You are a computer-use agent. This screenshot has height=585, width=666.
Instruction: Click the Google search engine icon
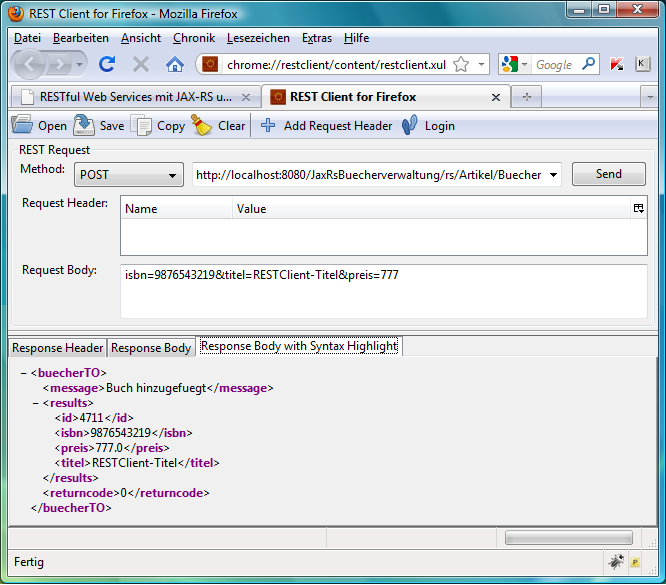509,65
